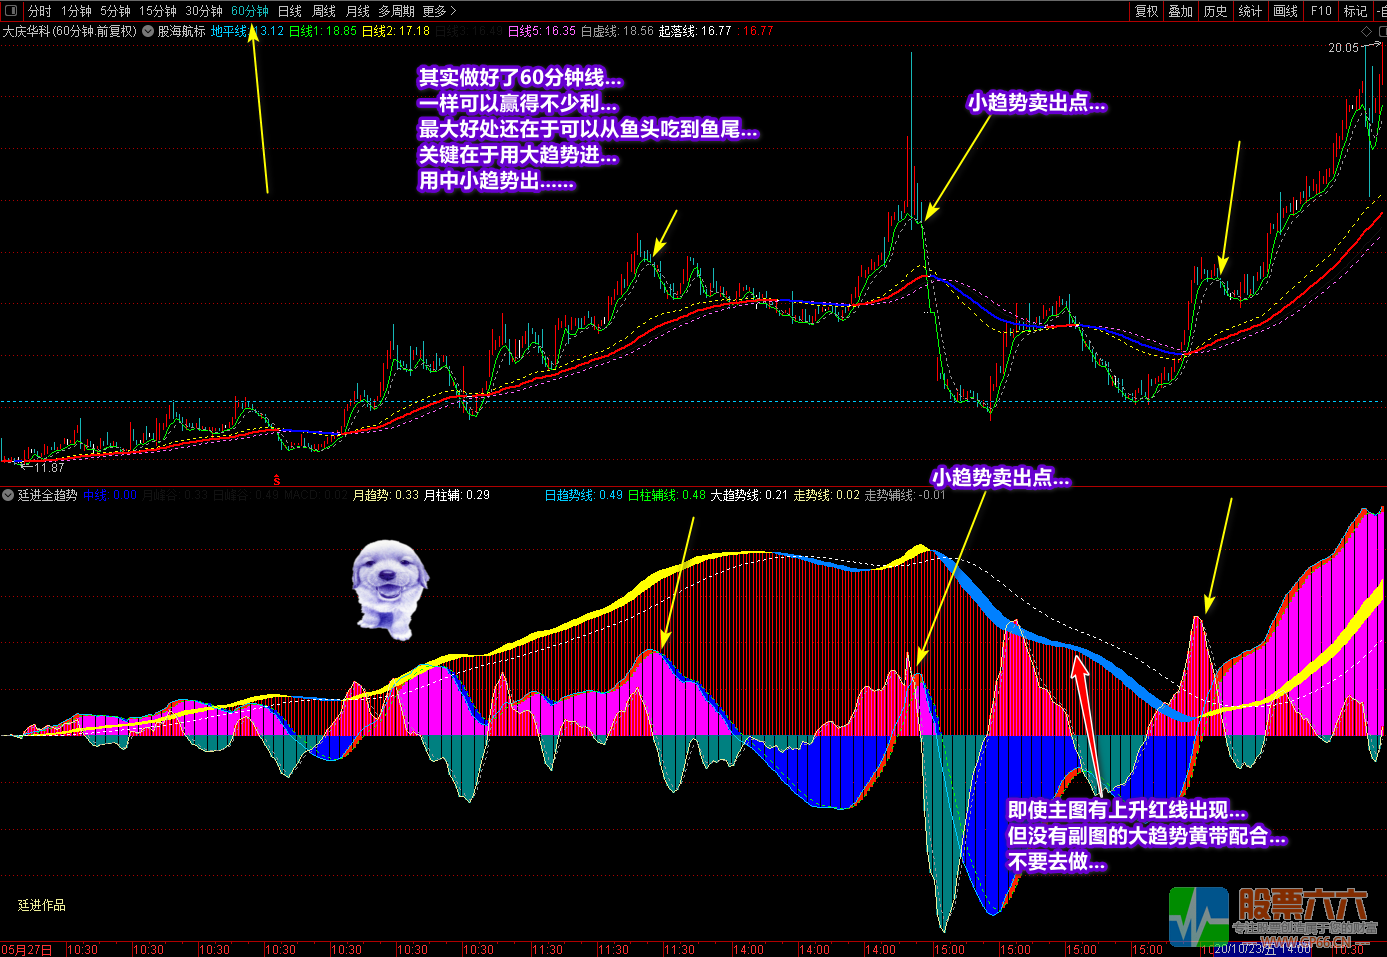Image resolution: width=1387 pixels, height=957 pixels.
Task: Click the 大庆华科(60分钟 前复权) title
Action: point(69,31)
